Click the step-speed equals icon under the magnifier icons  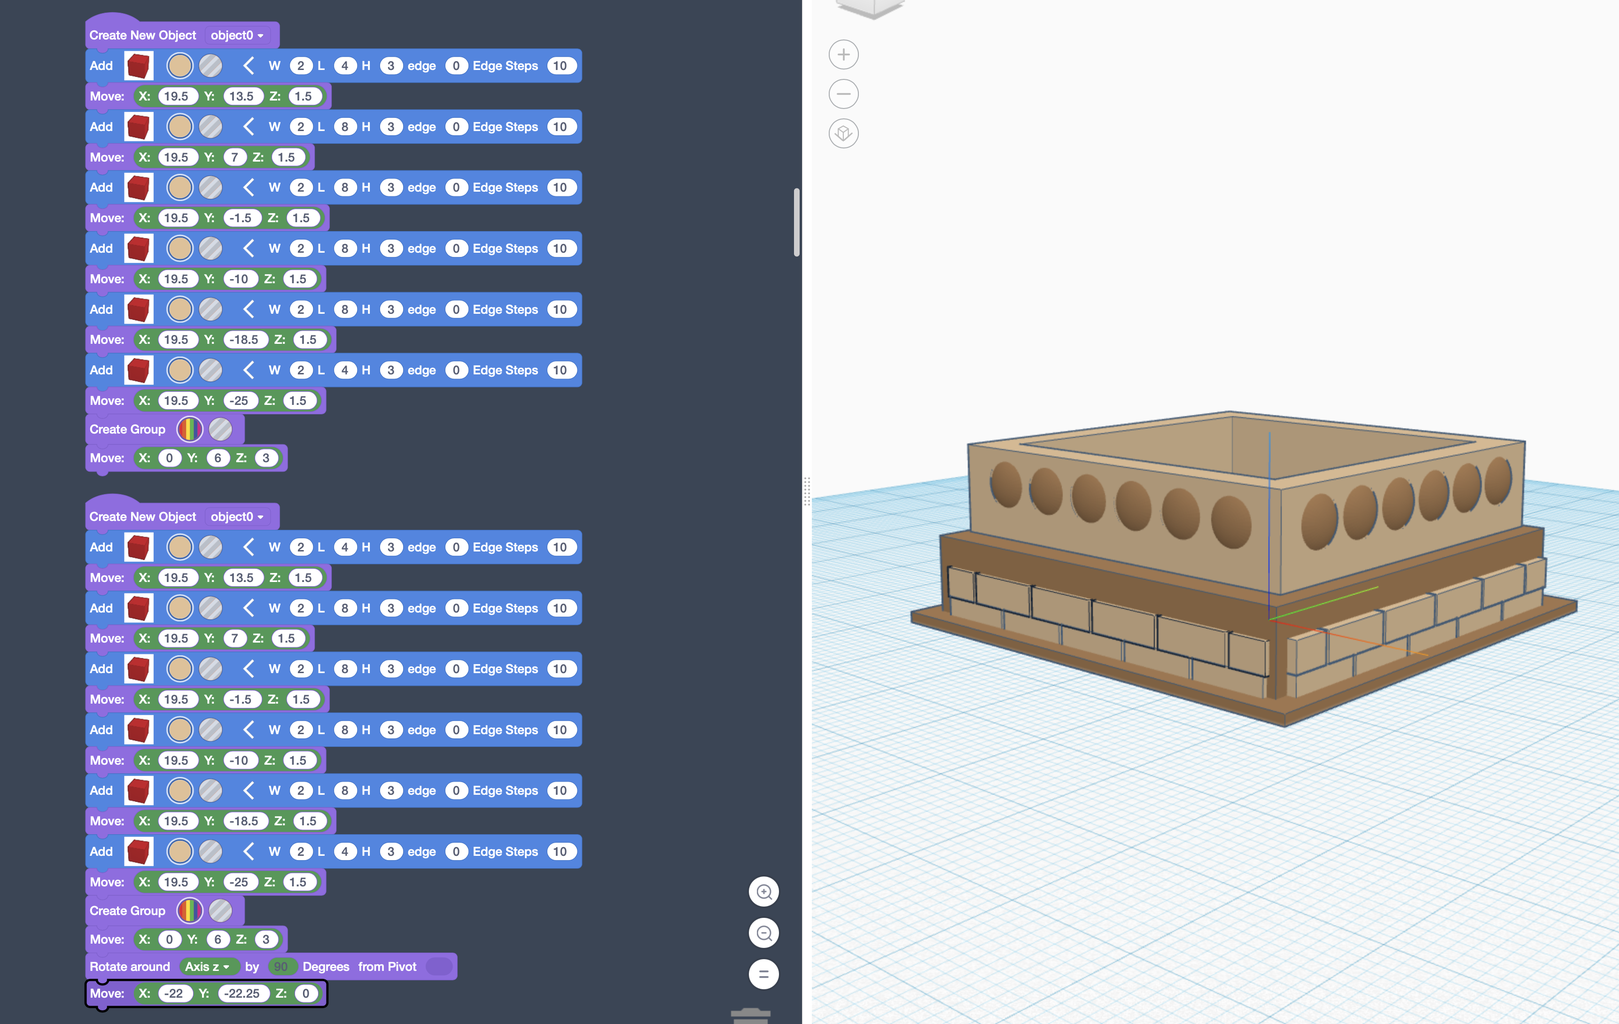pos(763,973)
